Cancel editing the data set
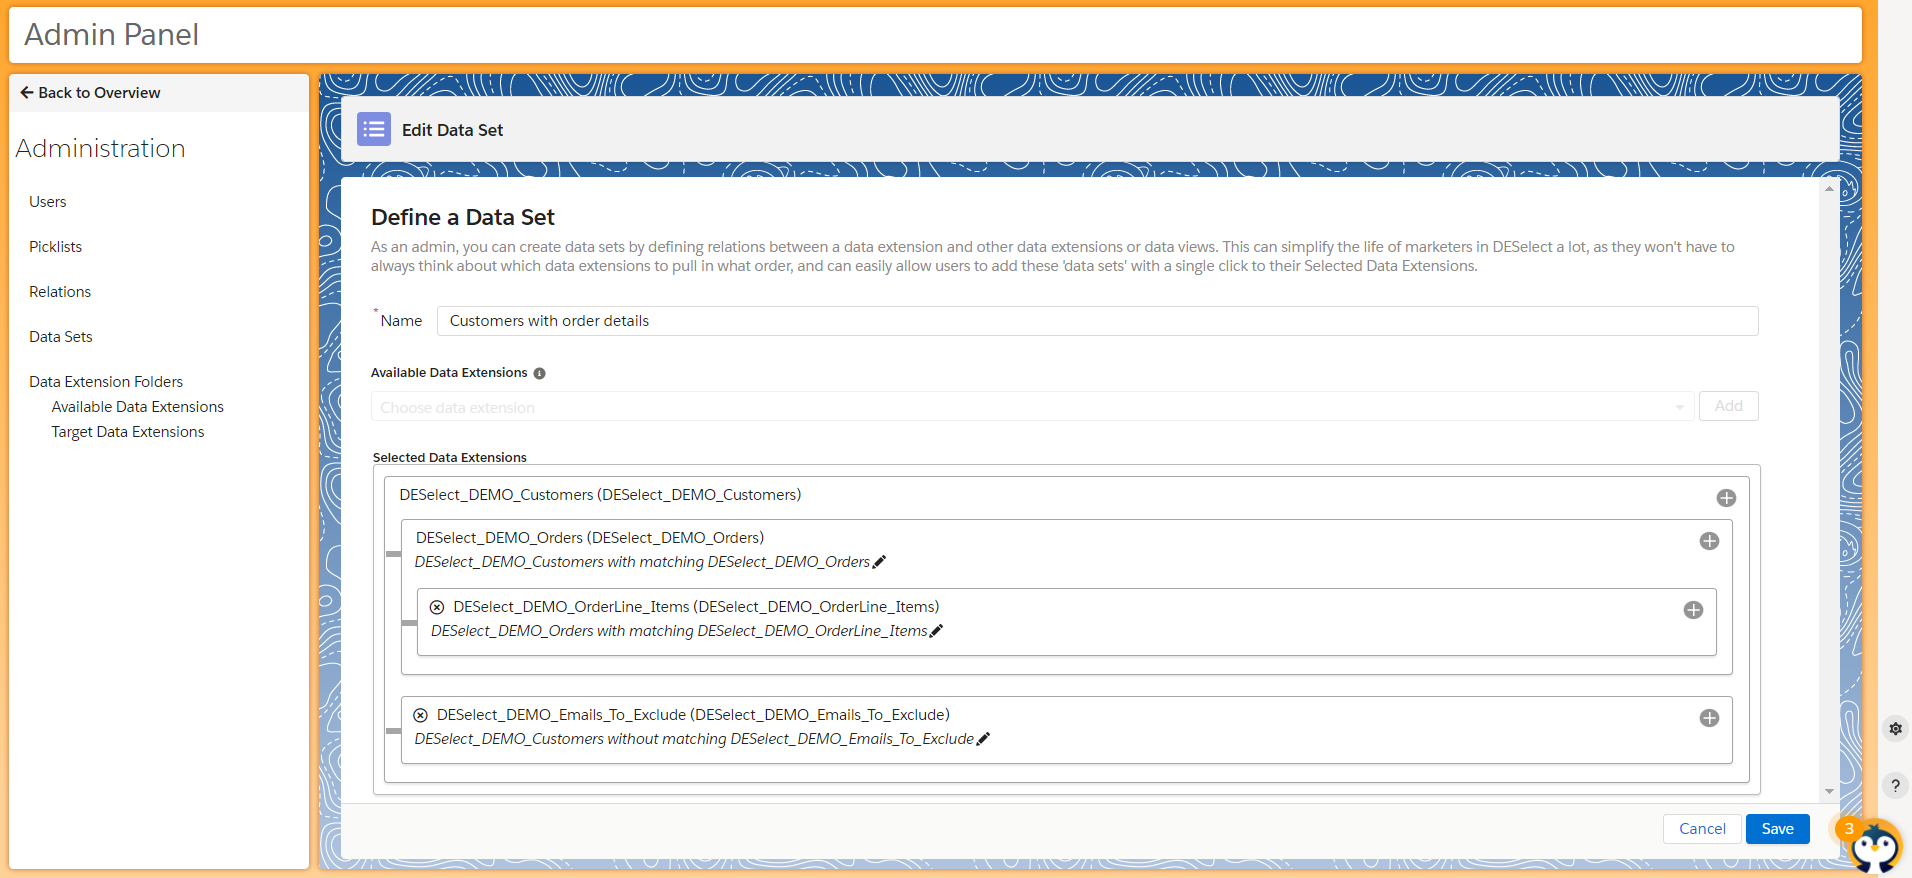Screen dimensions: 1912x878 [1702, 829]
